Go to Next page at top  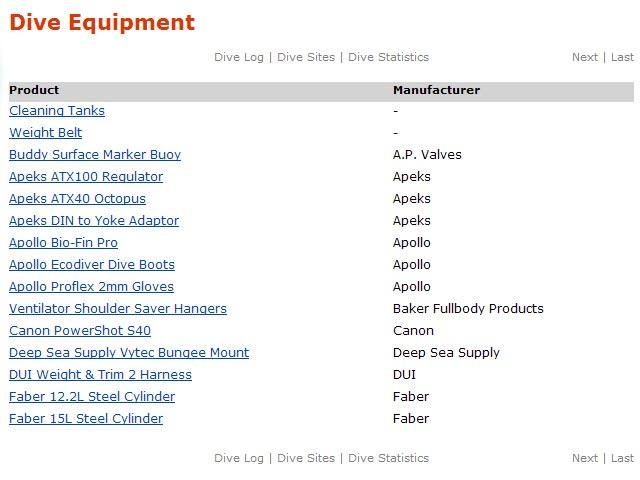(585, 57)
